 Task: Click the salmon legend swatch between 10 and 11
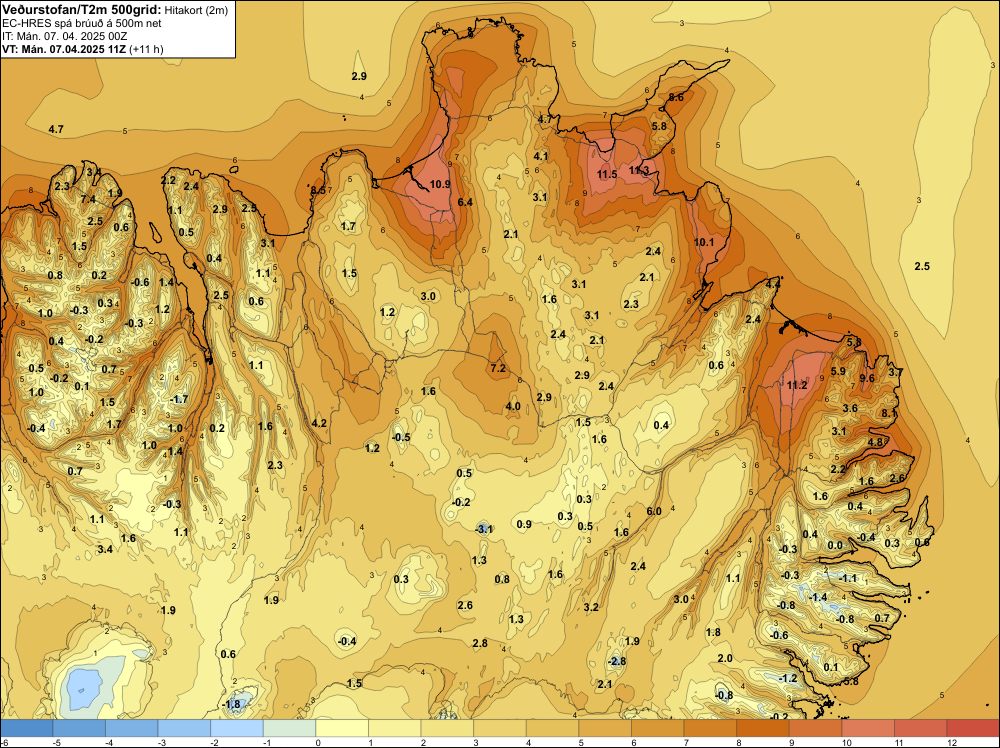pos(868,728)
